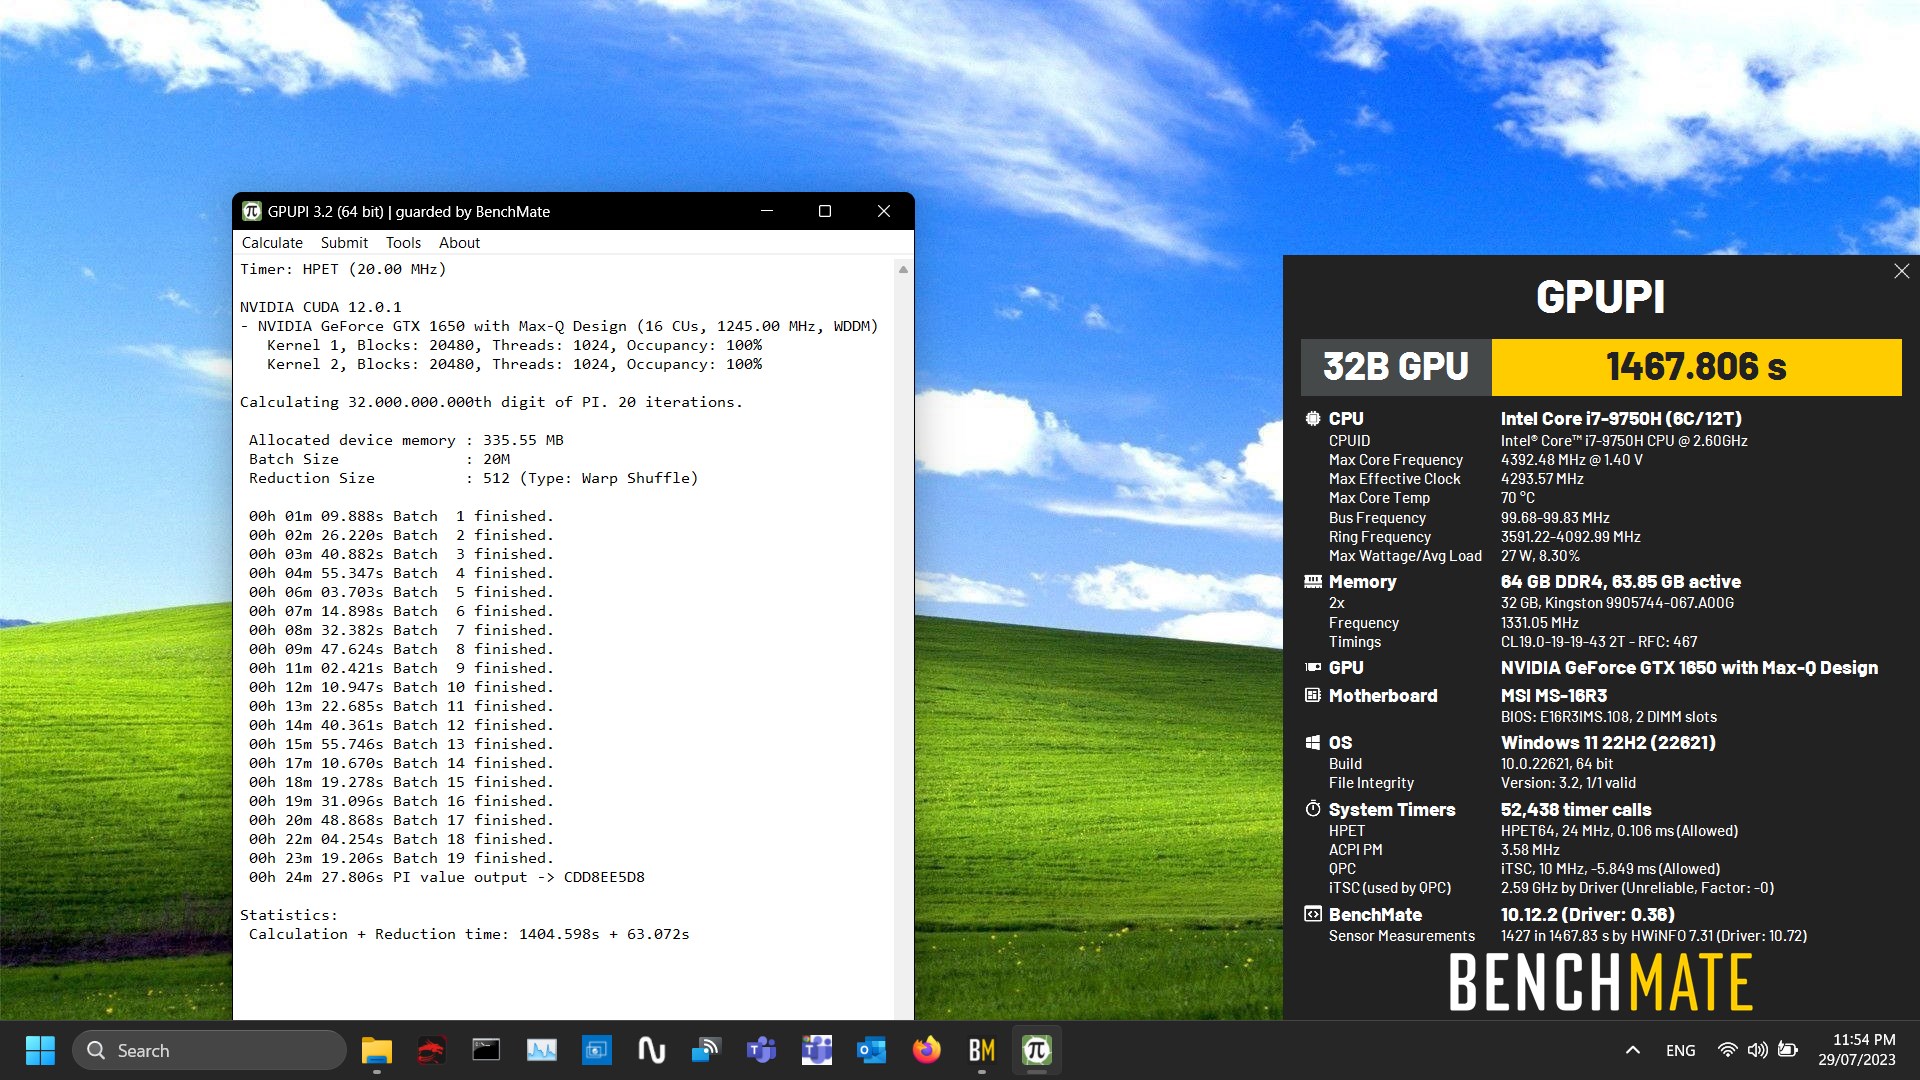Open BenchMate BM icon on taskbar
This screenshot has height=1080, width=1920.
(981, 1050)
